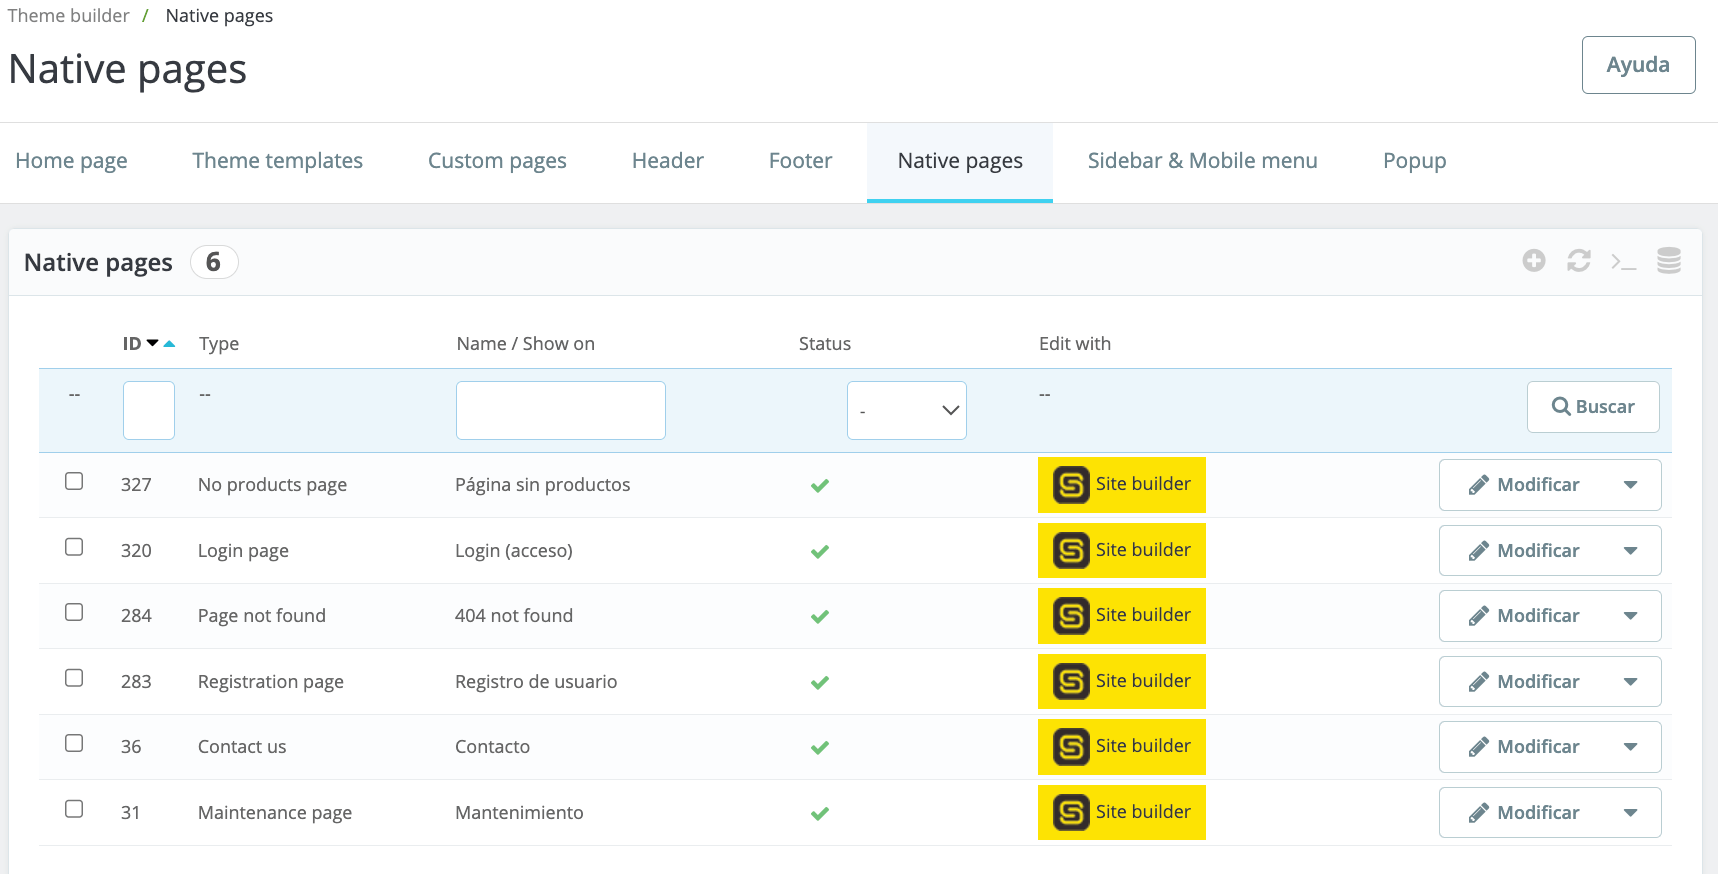Tick the Maintenance page row checkbox
This screenshot has height=874, width=1718.
click(x=74, y=809)
